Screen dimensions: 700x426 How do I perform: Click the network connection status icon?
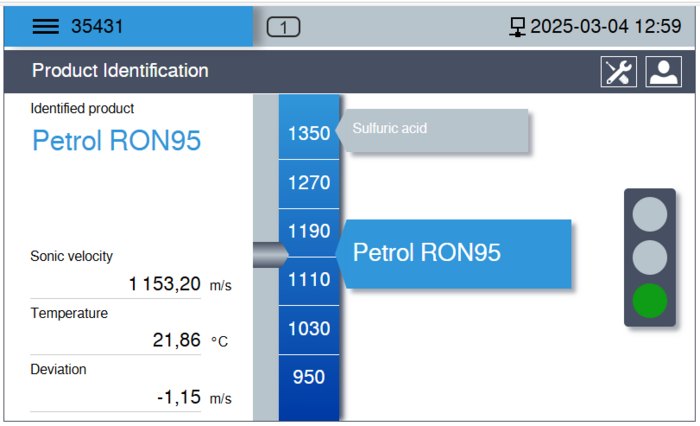click(517, 27)
